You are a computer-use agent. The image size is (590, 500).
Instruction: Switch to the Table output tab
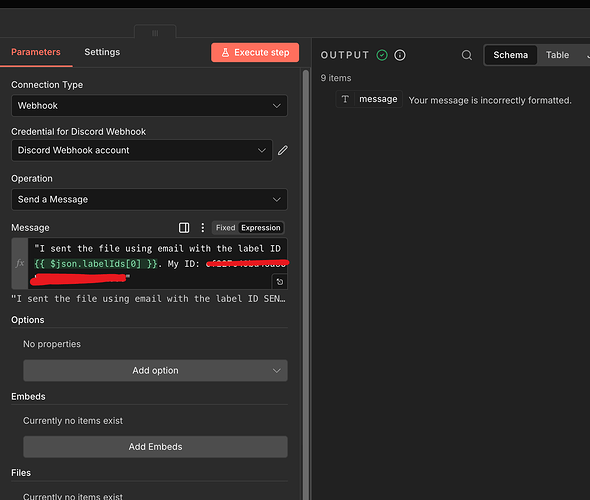557,55
